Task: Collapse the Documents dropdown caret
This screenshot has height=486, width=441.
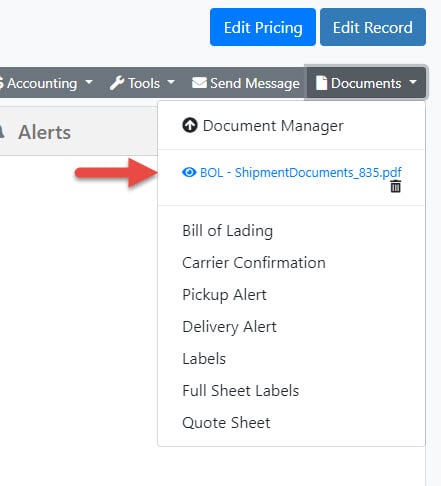Action: tap(413, 81)
